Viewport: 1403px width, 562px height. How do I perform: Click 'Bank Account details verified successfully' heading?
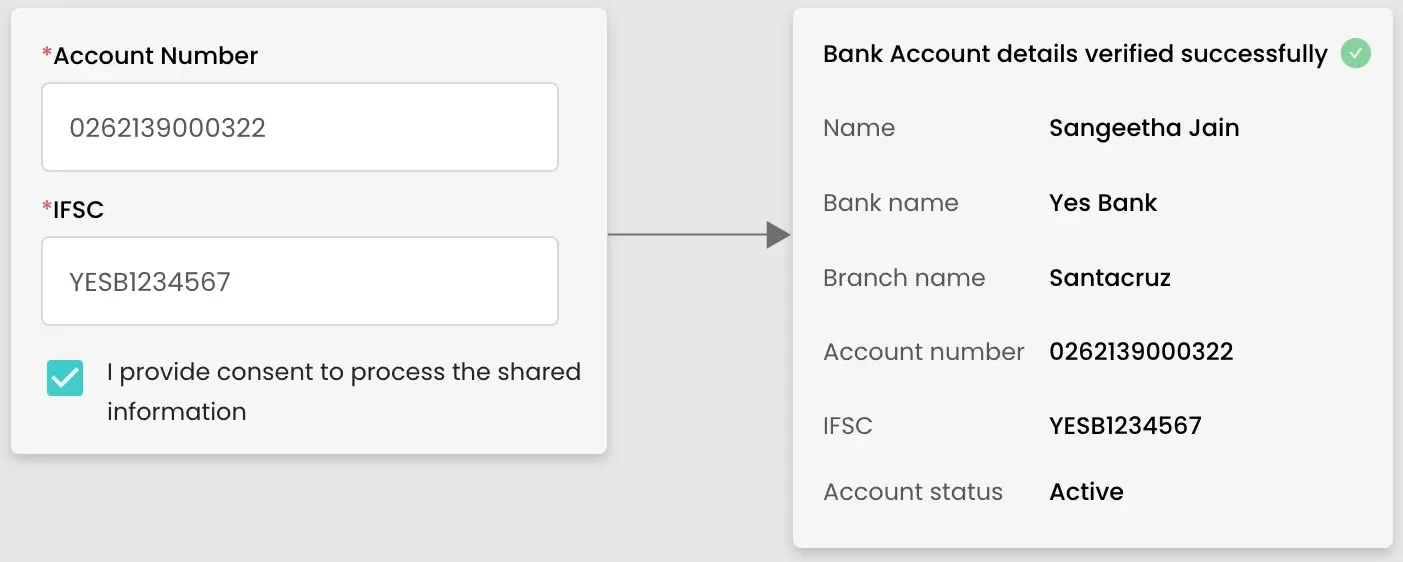[1075, 53]
